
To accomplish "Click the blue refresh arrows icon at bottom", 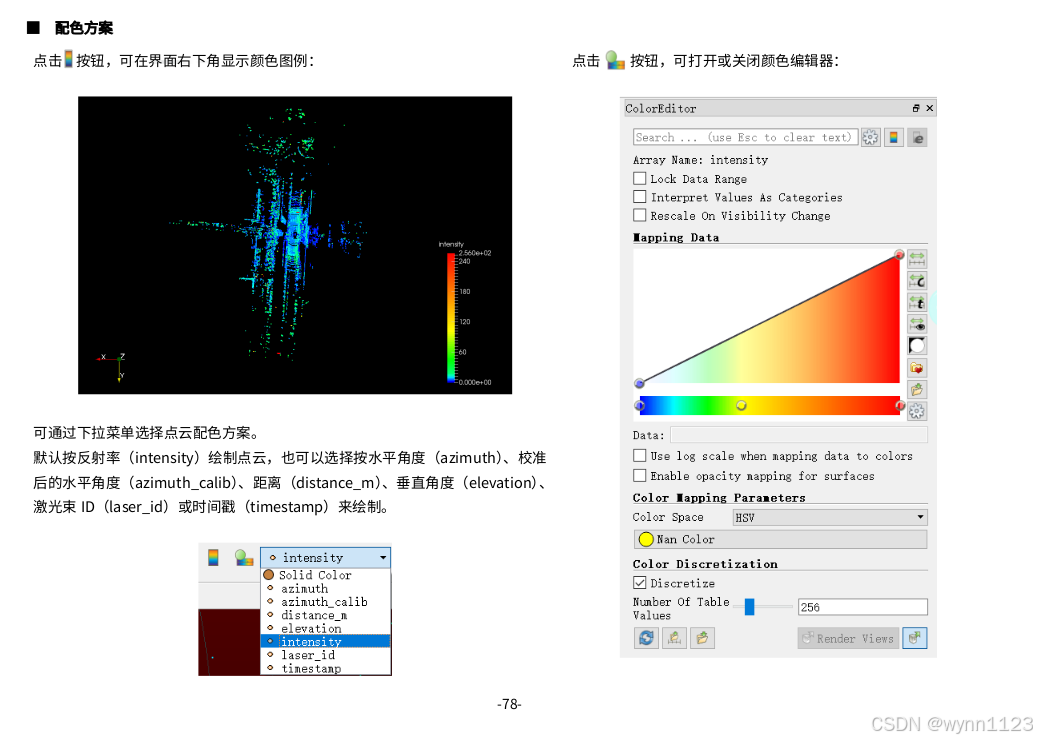I will pos(646,638).
